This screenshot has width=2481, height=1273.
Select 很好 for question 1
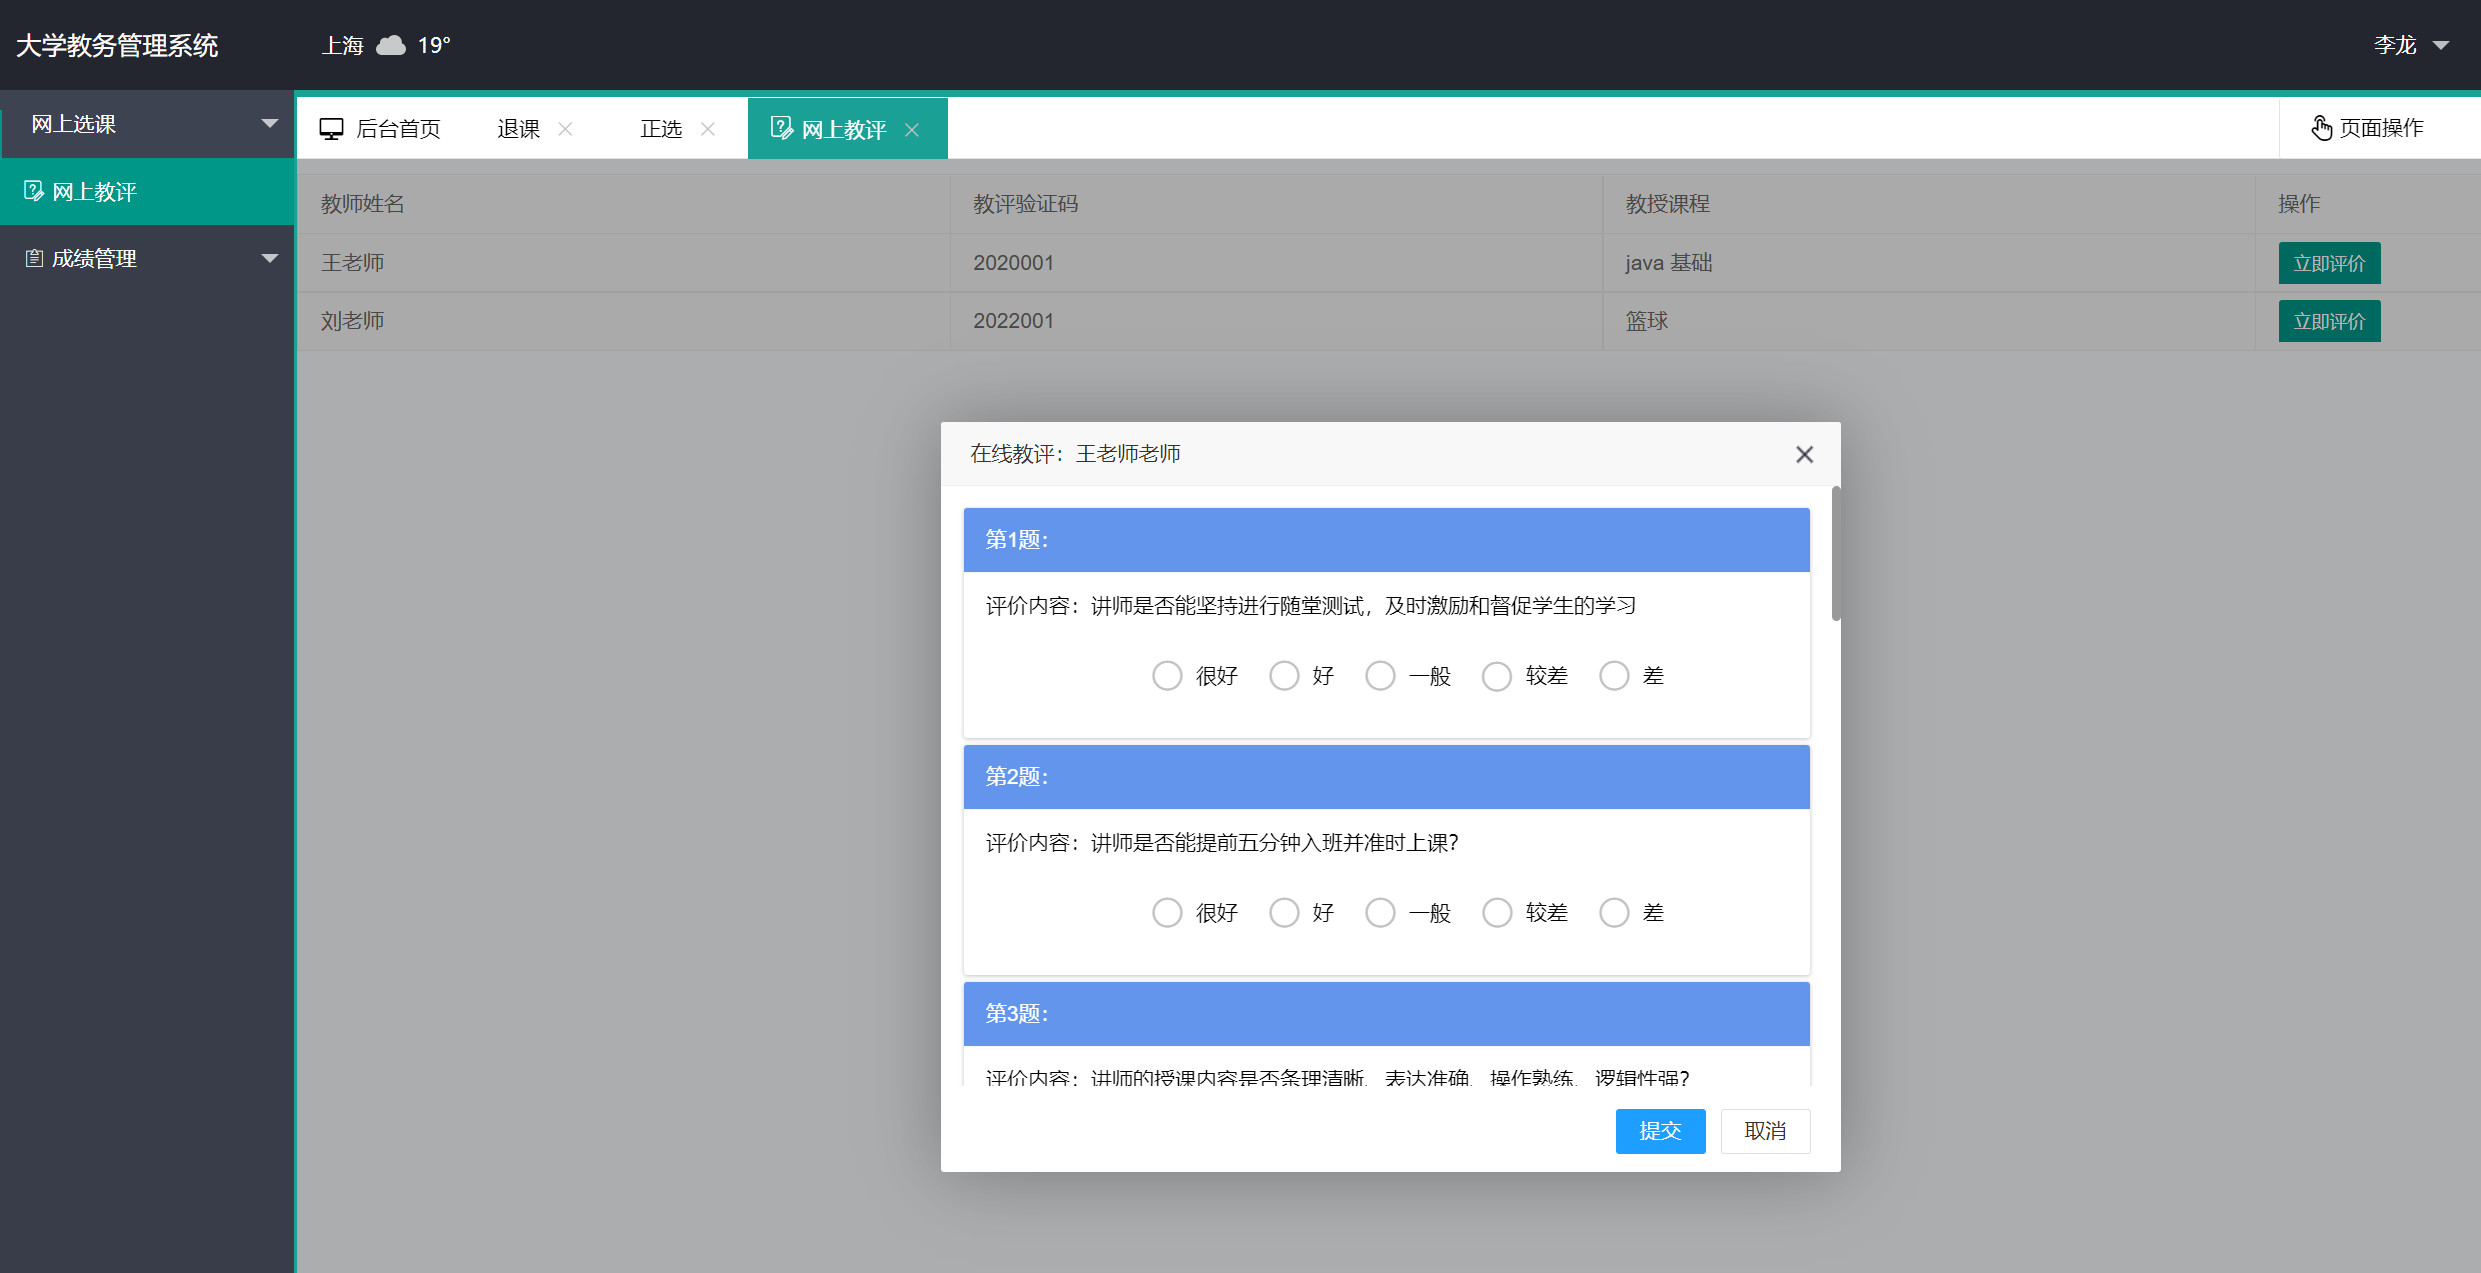1167,675
